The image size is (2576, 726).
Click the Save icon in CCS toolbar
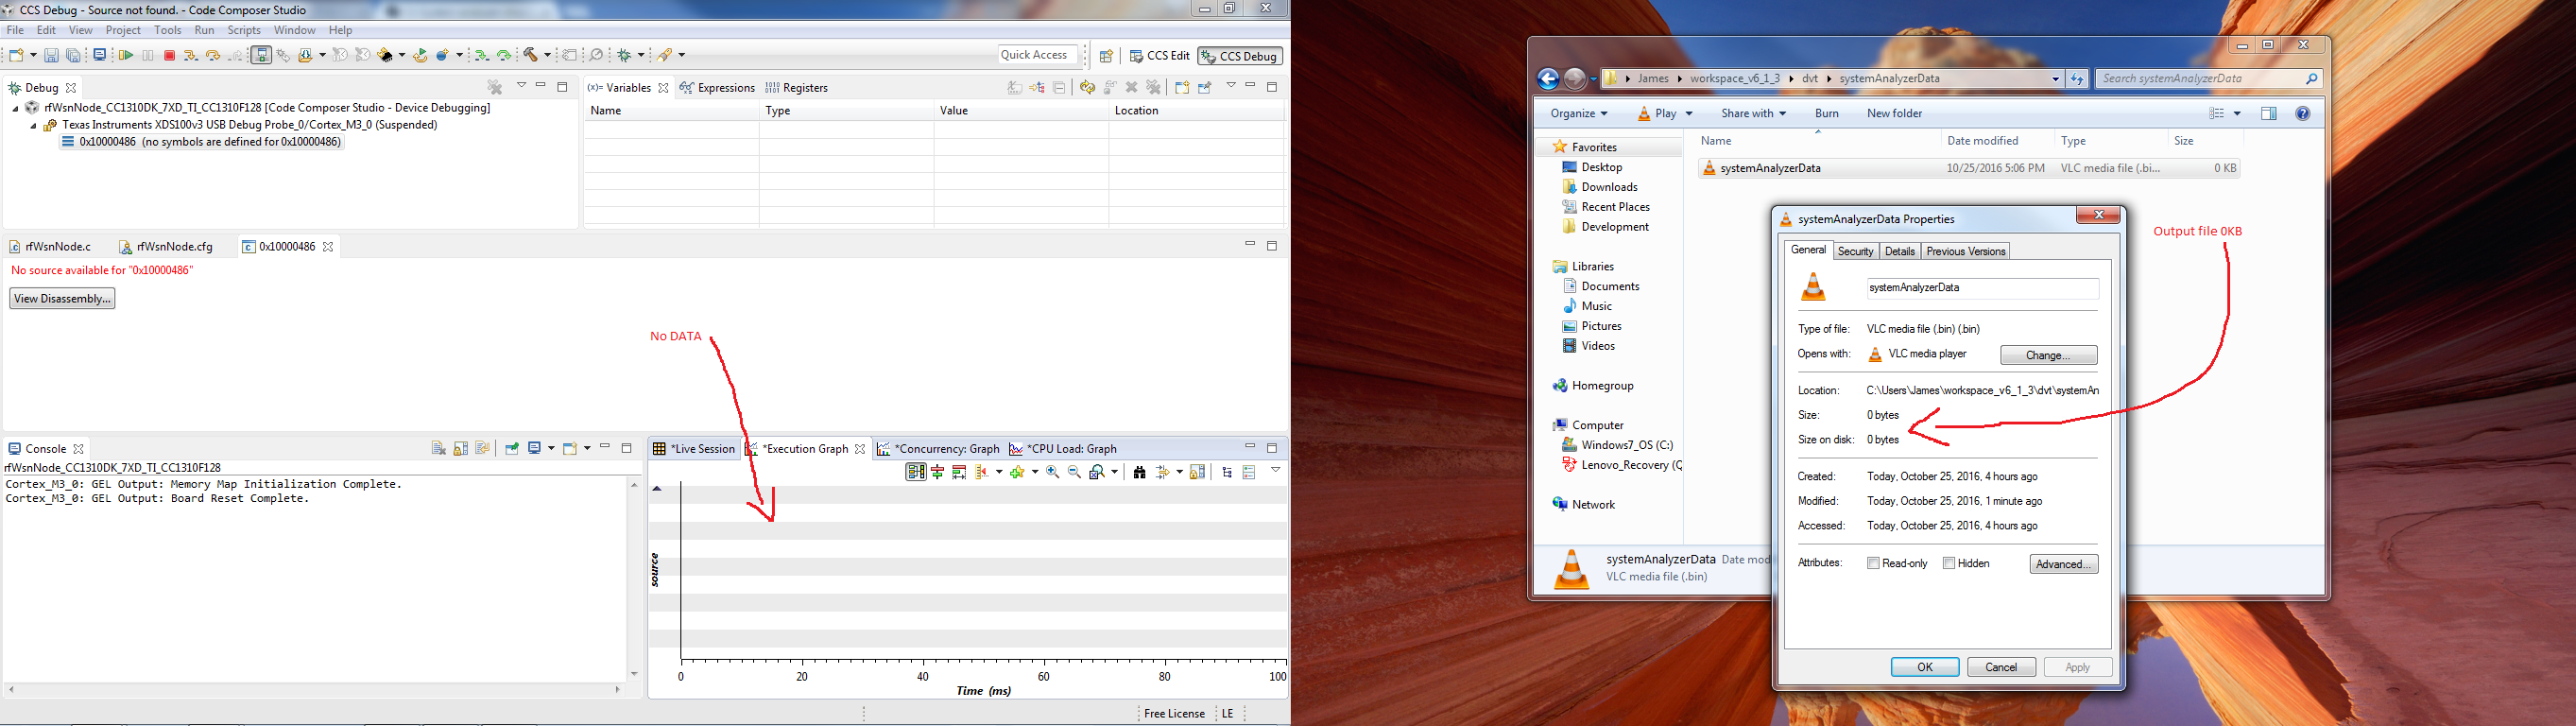pyautogui.click(x=52, y=55)
